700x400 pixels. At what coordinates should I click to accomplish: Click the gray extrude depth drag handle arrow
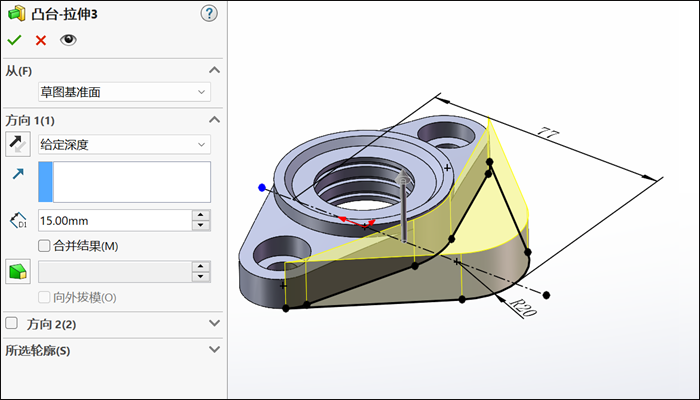pyautogui.click(x=404, y=204)
